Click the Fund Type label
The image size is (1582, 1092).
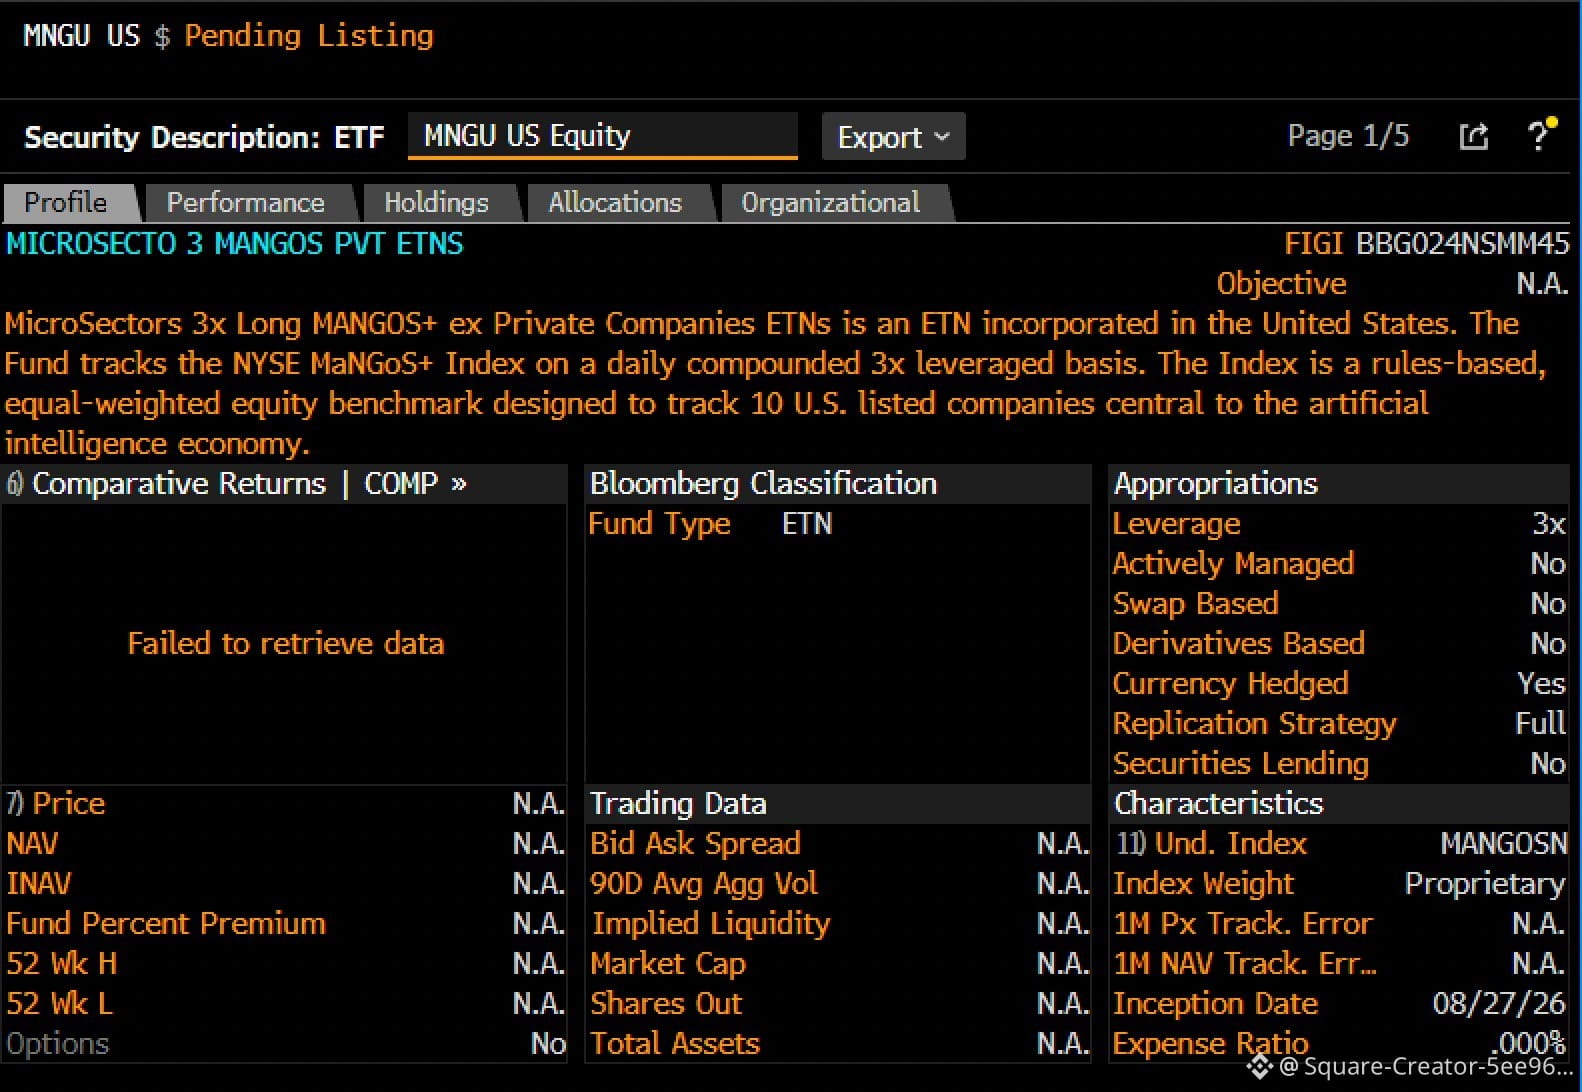[659, 524]
